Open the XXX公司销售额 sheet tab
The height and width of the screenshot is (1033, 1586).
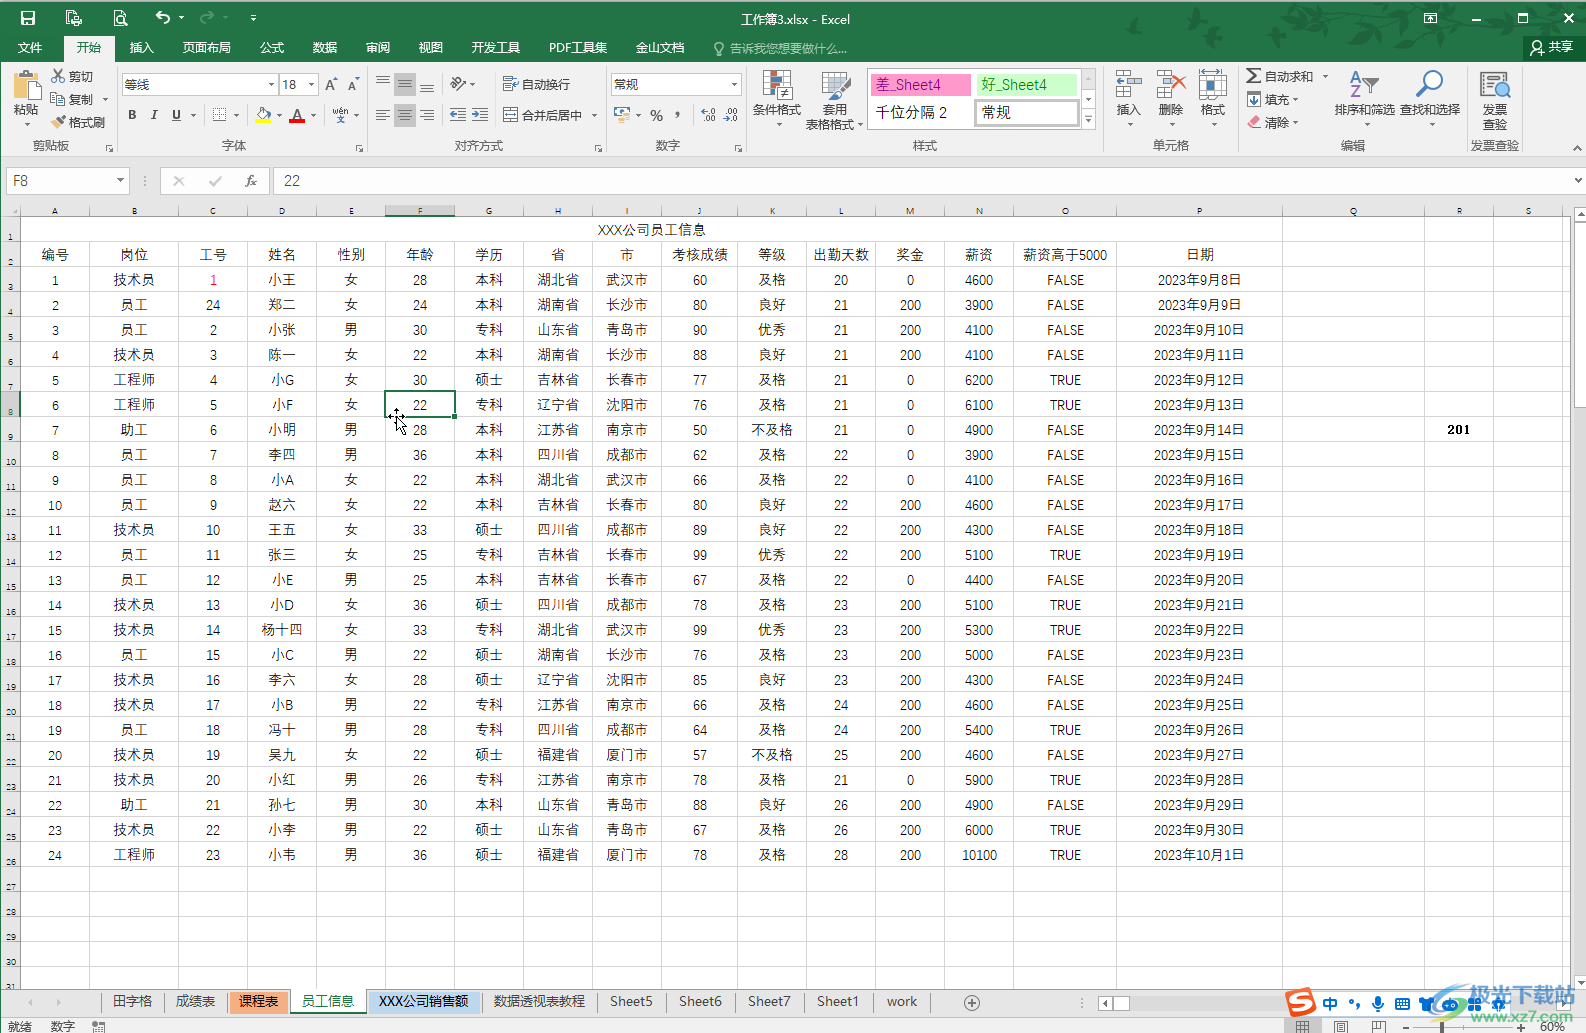[424, 1001]
